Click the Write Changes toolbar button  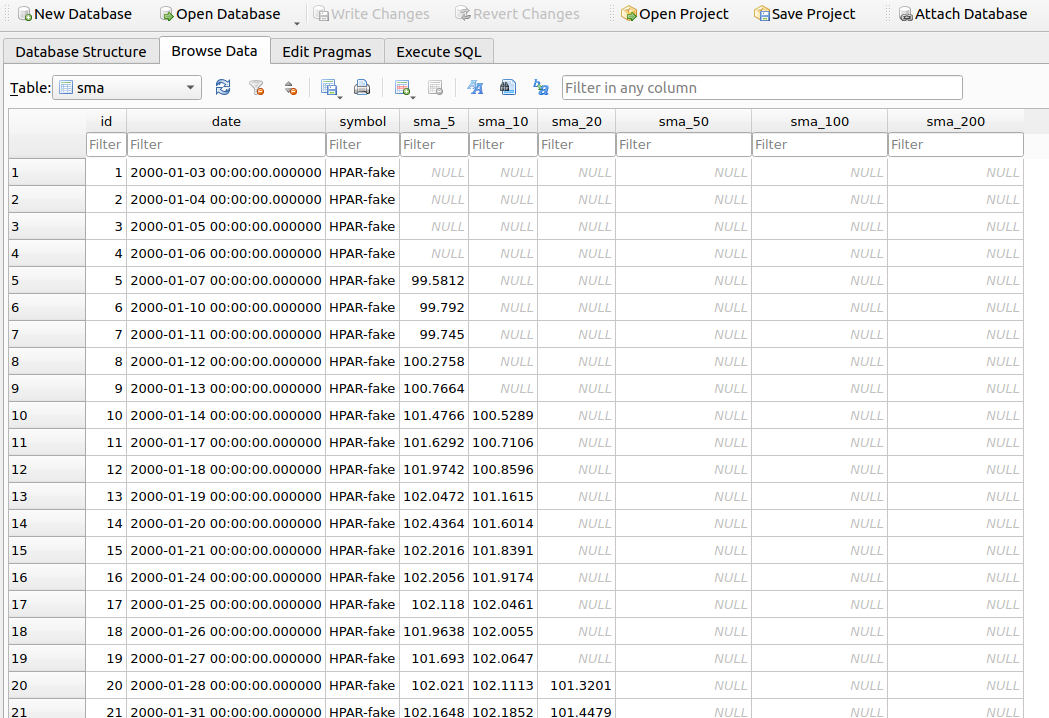click(371, 14)
